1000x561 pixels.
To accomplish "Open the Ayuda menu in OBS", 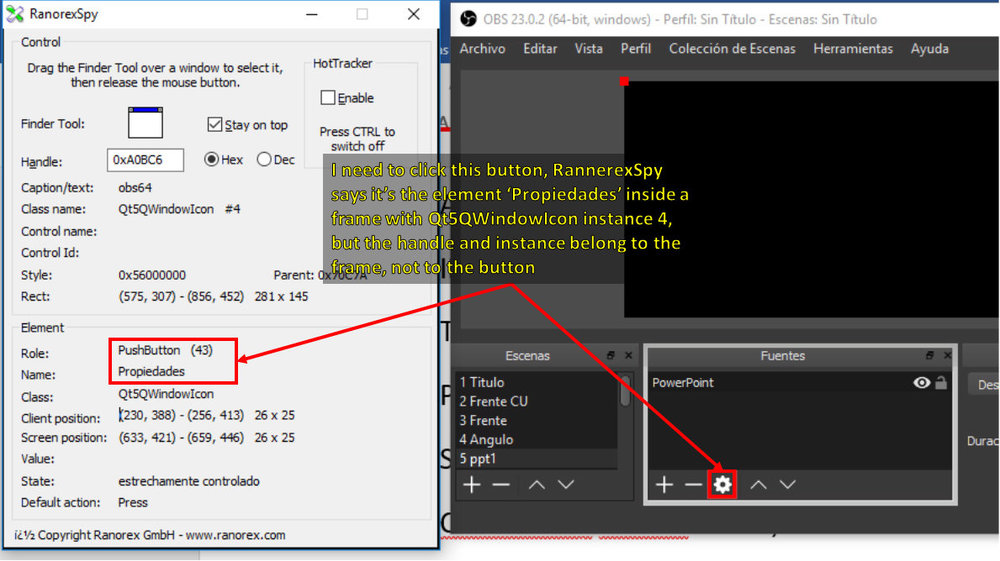I will coord(930,48).
